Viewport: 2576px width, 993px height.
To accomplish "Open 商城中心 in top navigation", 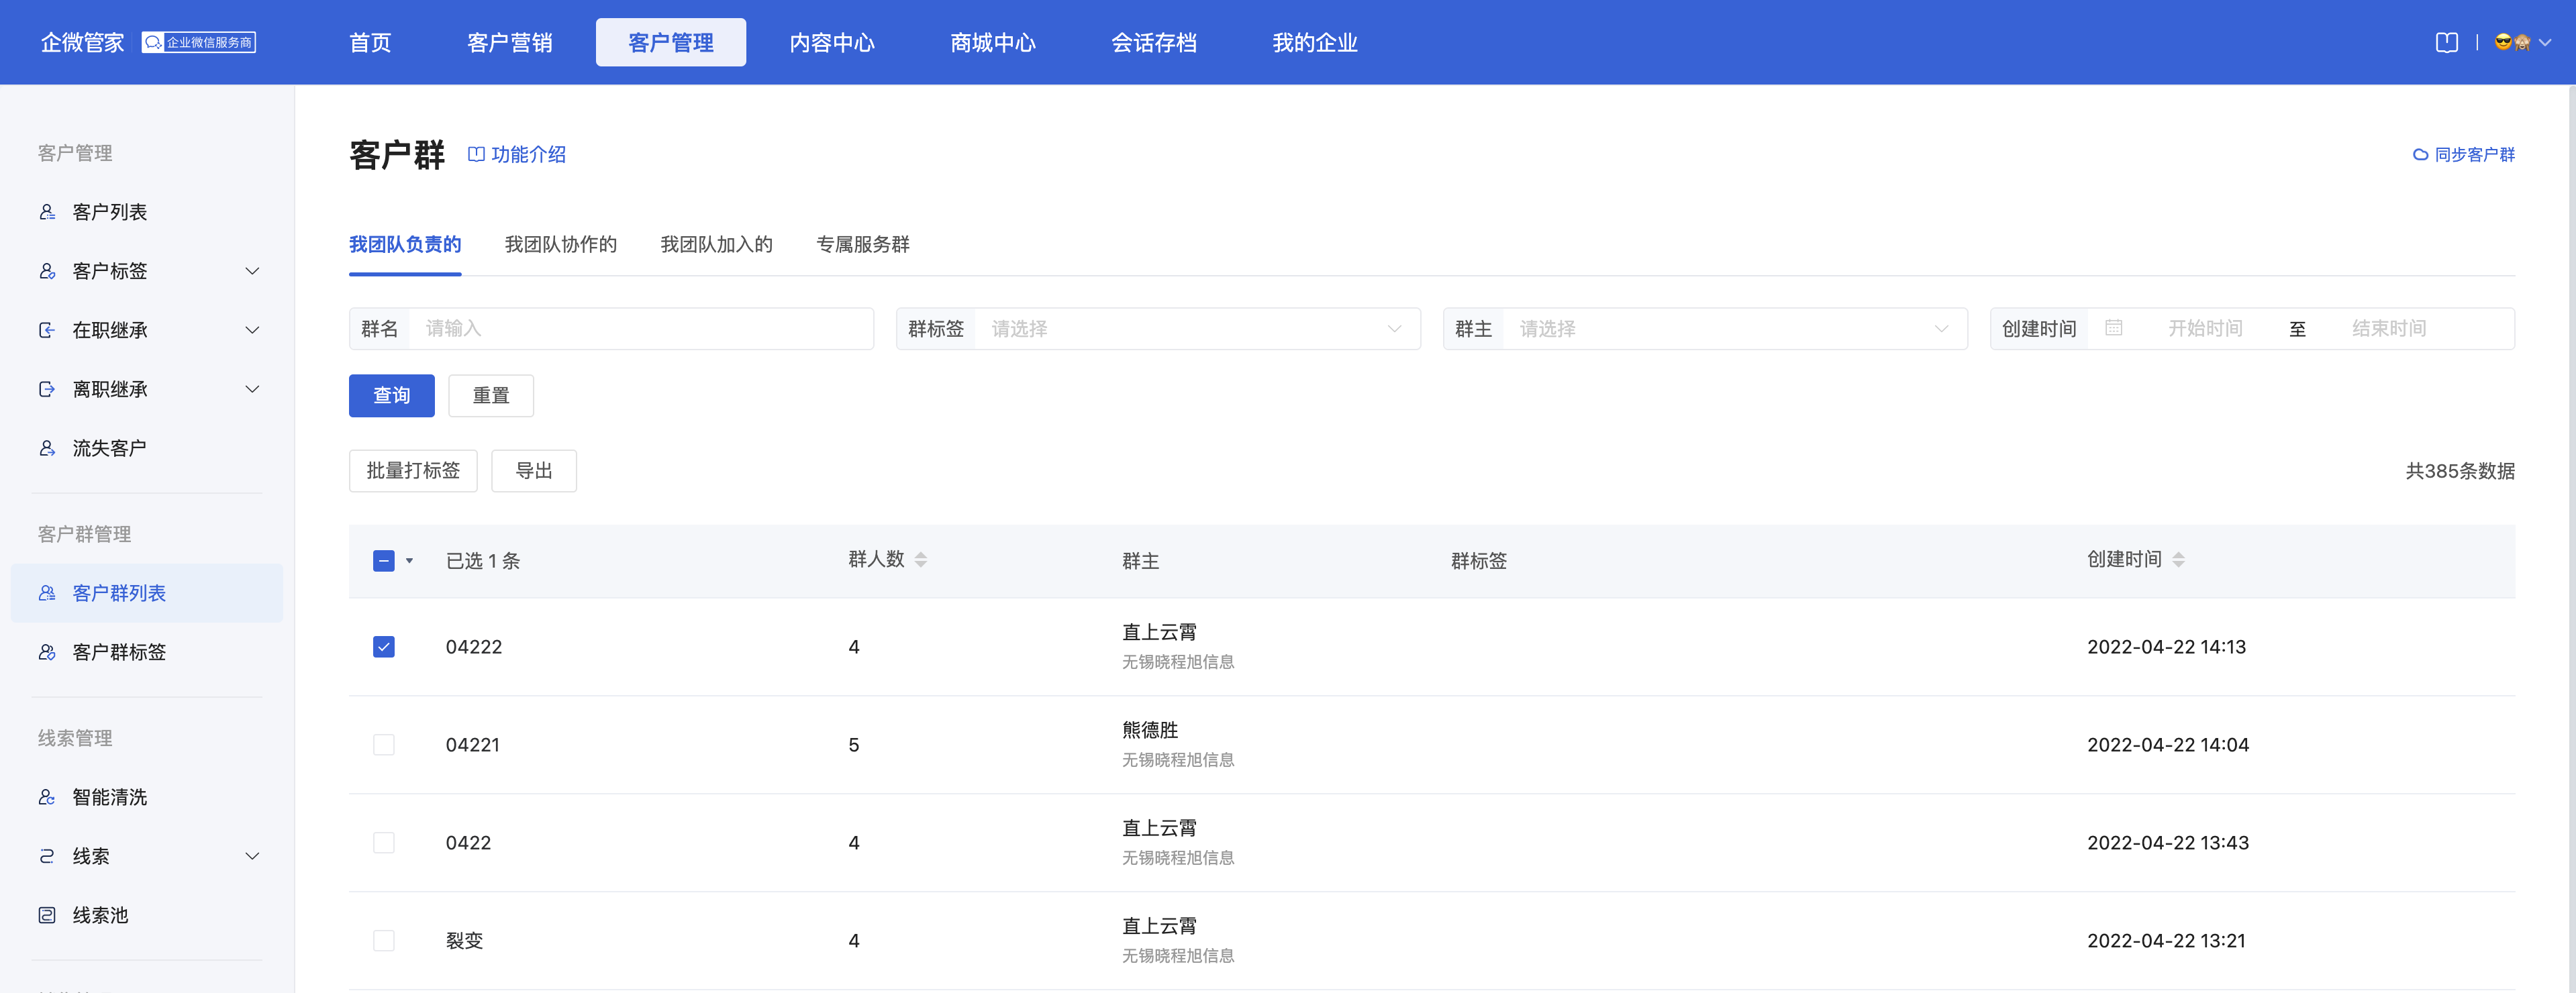I will coord(993,42).
